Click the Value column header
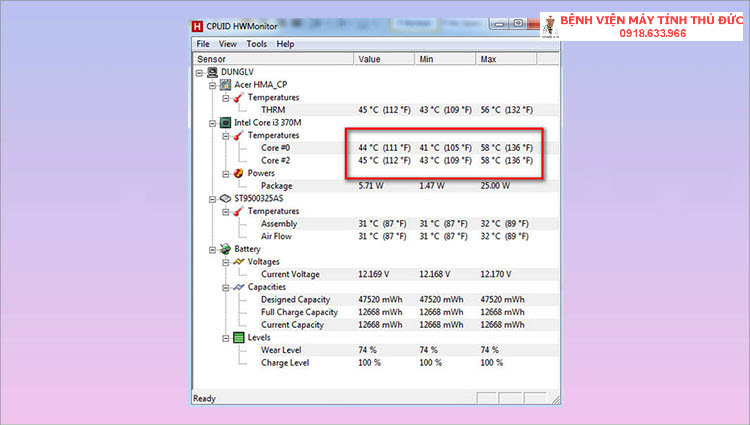The image size is (750, 425). pyautogui.click(x=384, y=59)
